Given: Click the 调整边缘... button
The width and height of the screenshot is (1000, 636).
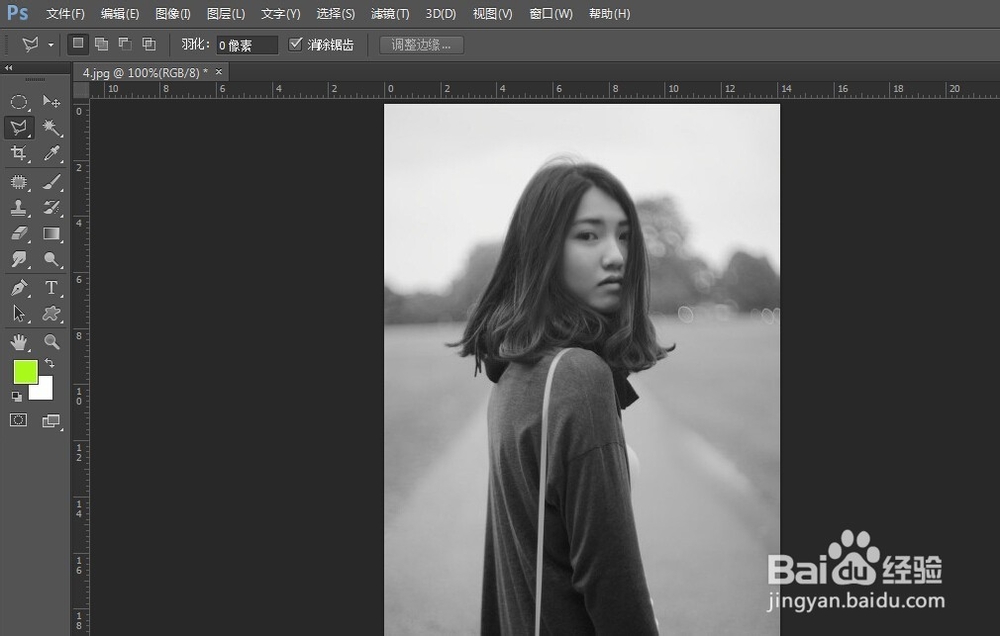Looking at the screenshot, I should point(421,45).
